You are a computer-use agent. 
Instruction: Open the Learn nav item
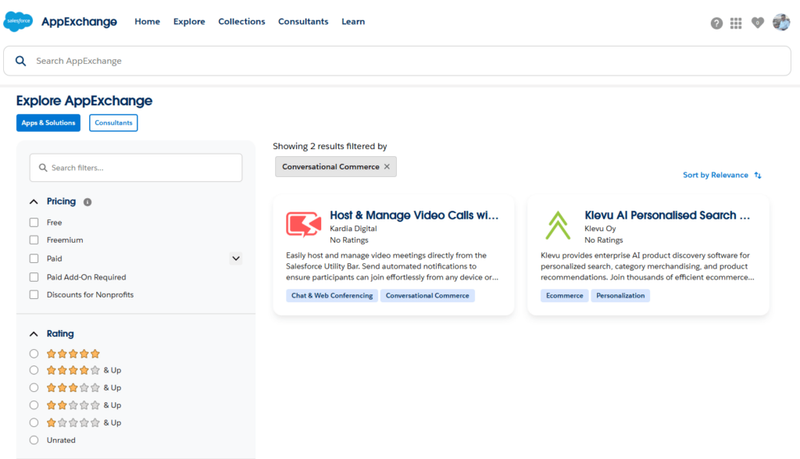[353, 21]
